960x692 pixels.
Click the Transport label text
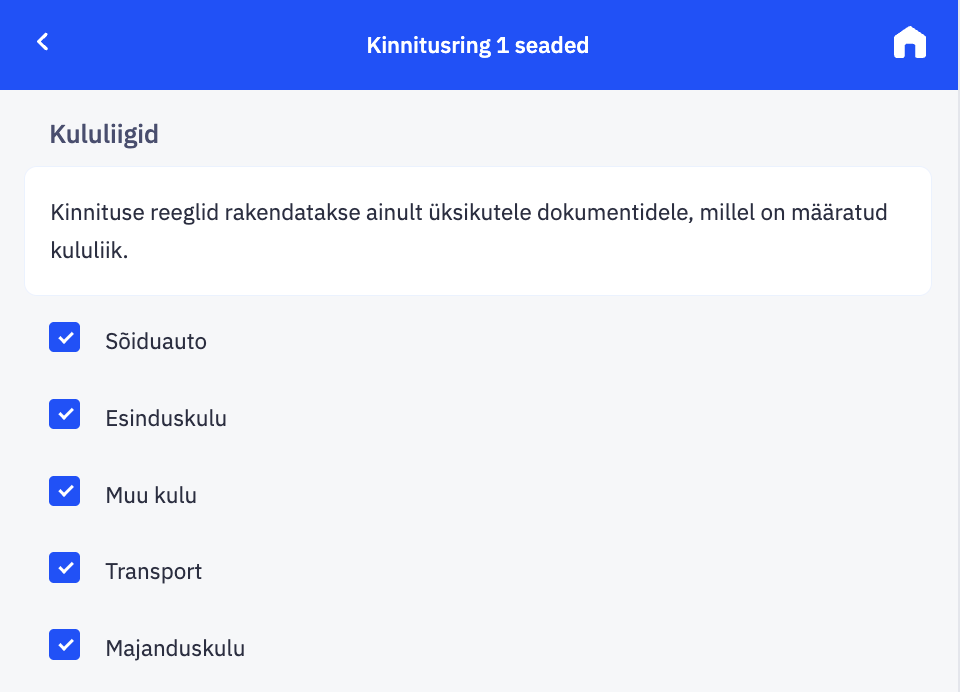point(153,571)
